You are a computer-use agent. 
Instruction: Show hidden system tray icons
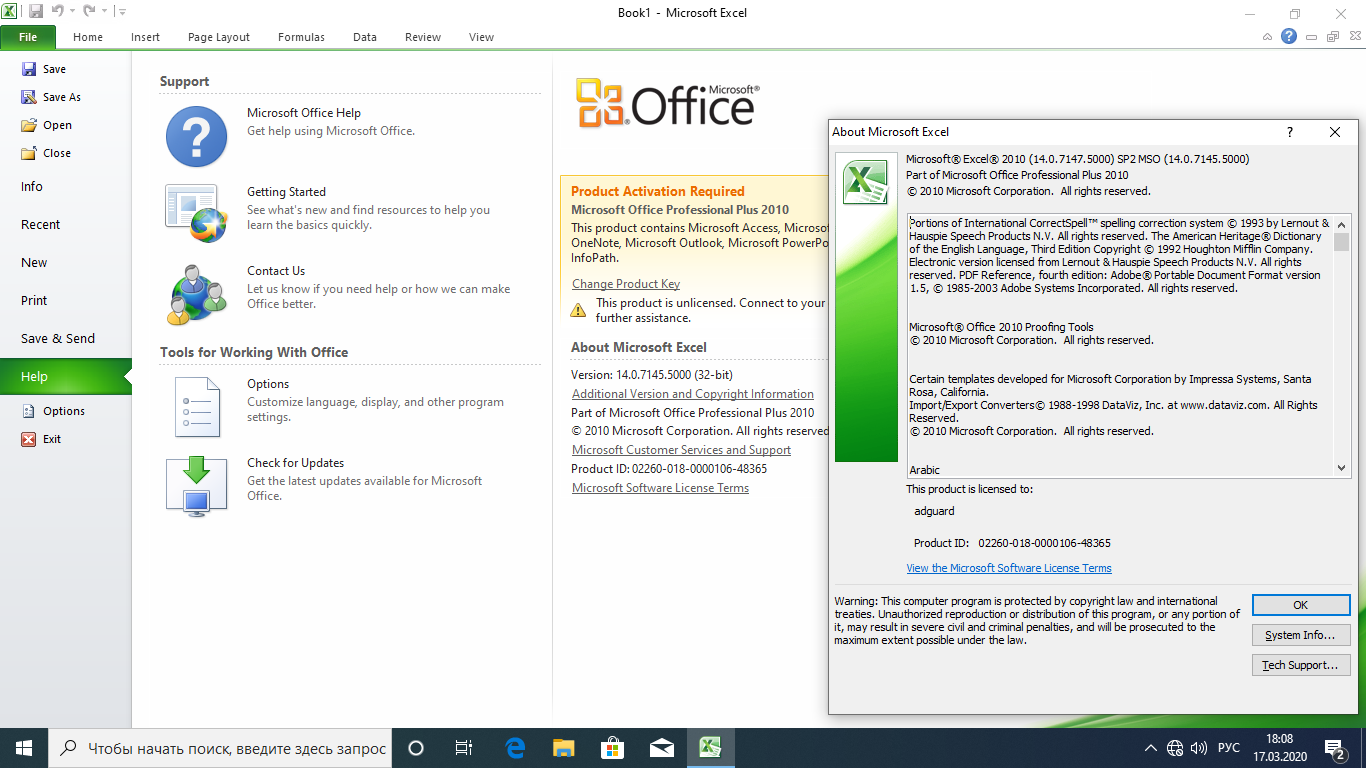[x=1150, y=748]
